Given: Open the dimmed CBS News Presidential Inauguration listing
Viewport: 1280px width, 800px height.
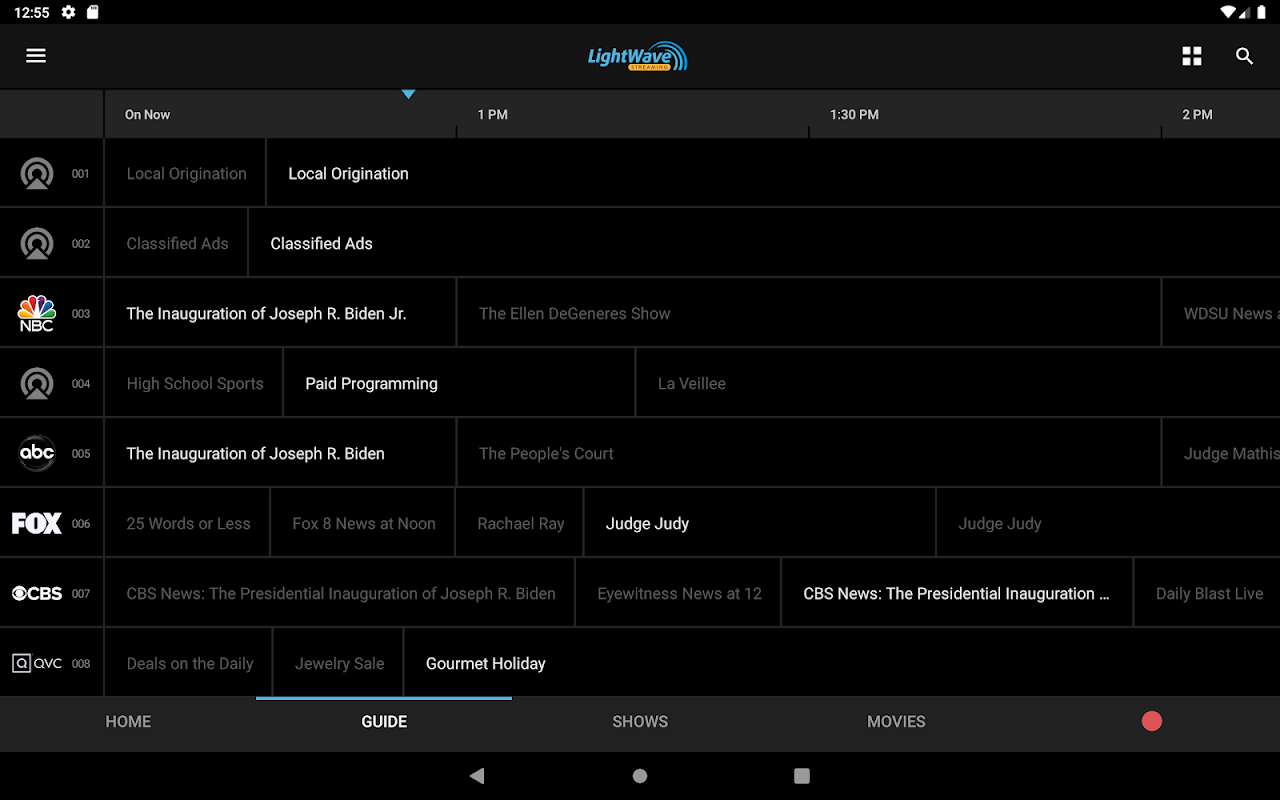Looking at the screenshot, I should coord(340,594).
